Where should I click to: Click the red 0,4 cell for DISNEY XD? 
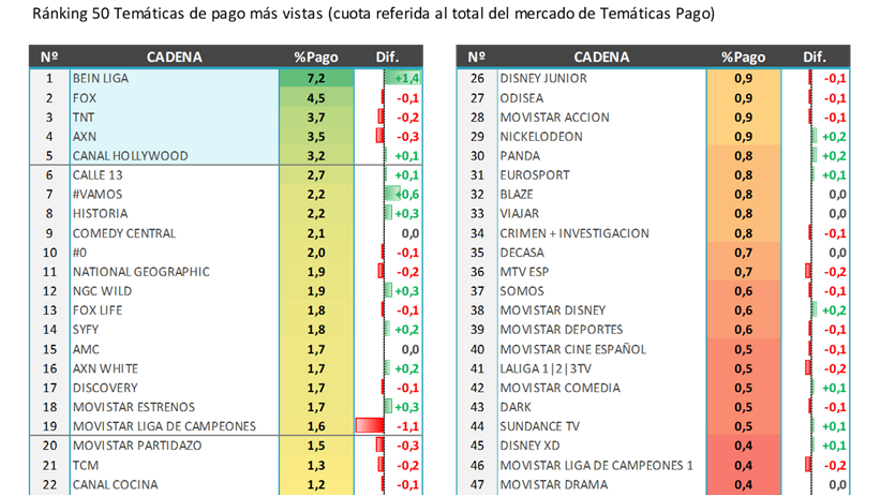point(743,446)
